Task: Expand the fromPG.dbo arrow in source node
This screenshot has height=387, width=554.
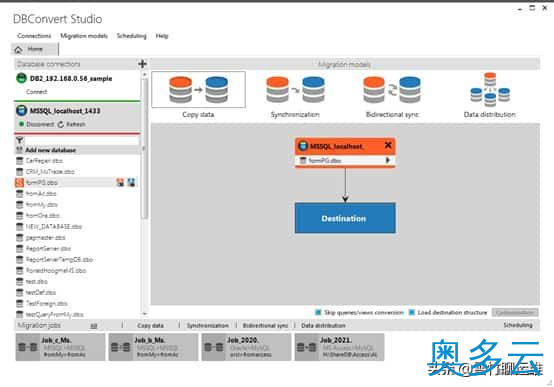Action: click(x=388, y=160)
